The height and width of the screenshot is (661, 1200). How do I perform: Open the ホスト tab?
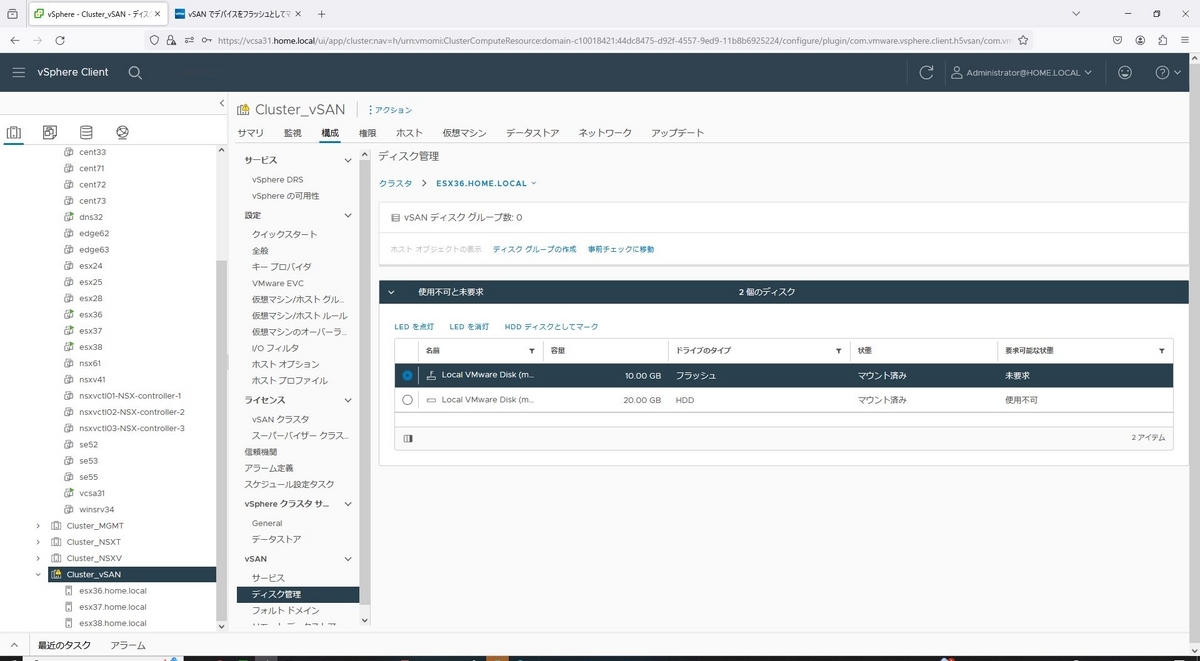[410, 133]
